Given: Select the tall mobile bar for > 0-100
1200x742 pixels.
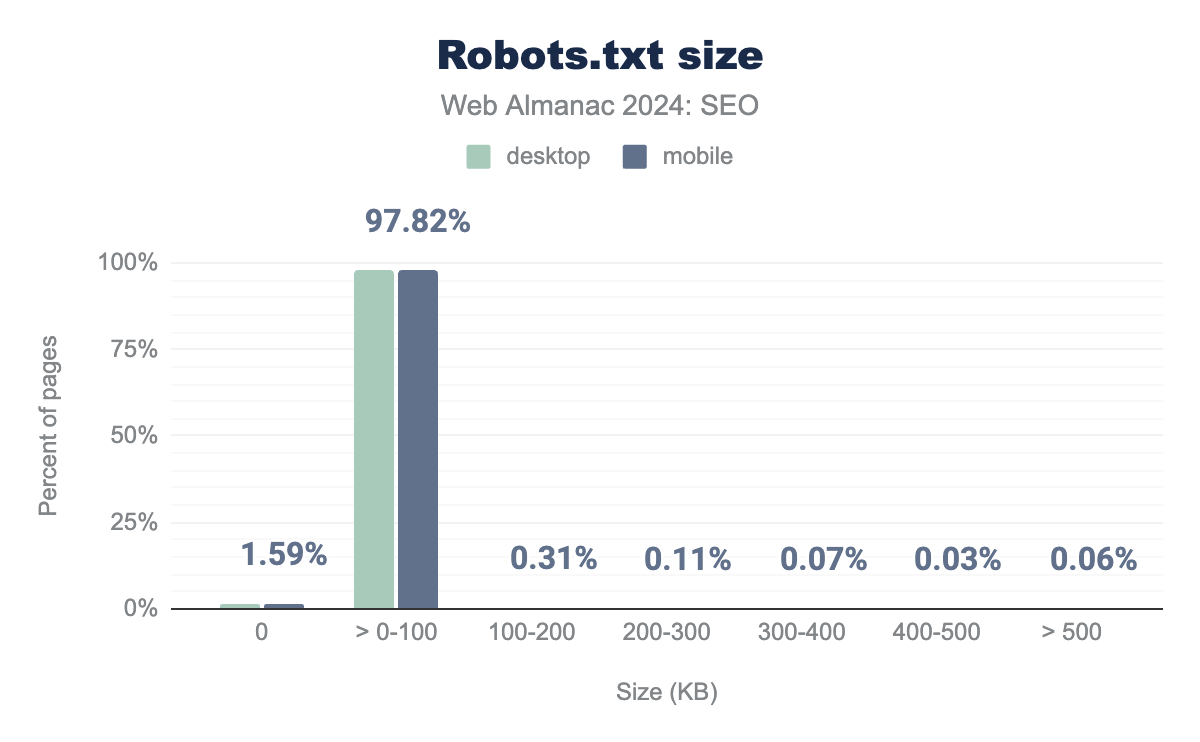Looking at the screenshot, I should pyautogui.click(x=418, y=439).
